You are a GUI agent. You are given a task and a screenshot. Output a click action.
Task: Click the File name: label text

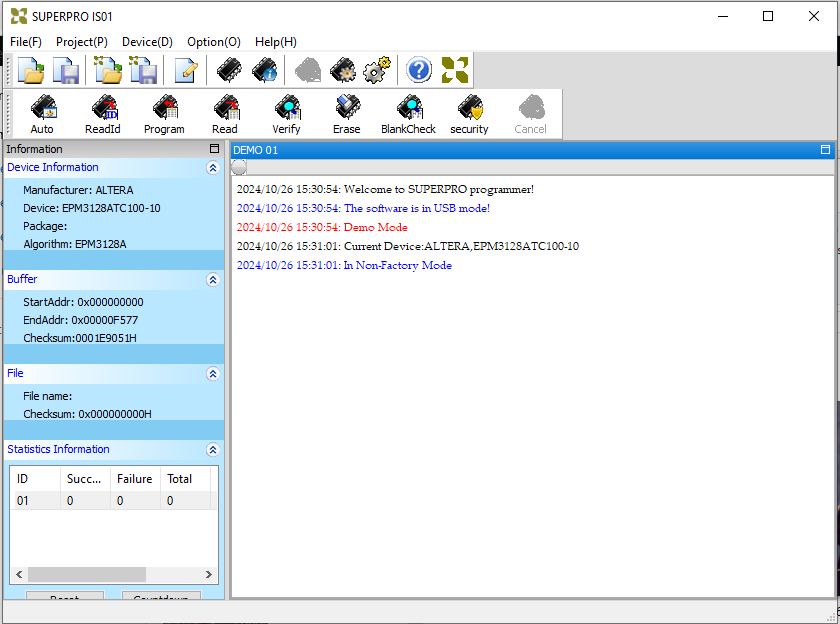[47, 396]
